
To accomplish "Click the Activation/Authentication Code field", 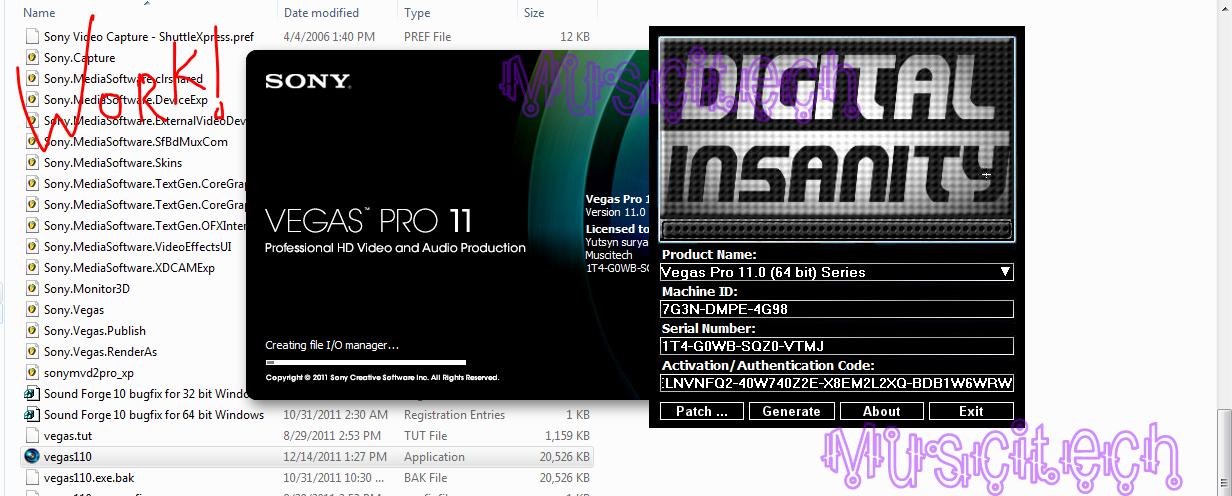I will (x=836, y=383).
